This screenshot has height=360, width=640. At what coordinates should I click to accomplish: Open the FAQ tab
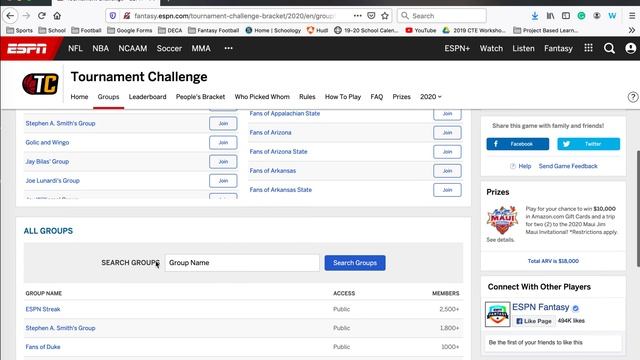[x=377, y=97]
